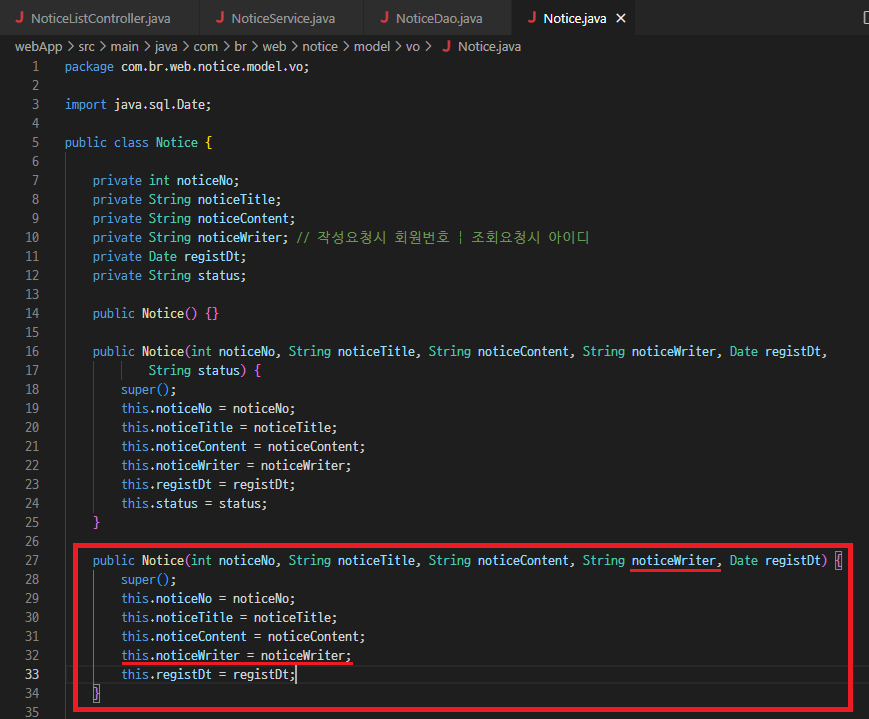Click 'this.noticeNo' on line 19
This screenshot has width=869, height=719.
[x=166, y=409]
